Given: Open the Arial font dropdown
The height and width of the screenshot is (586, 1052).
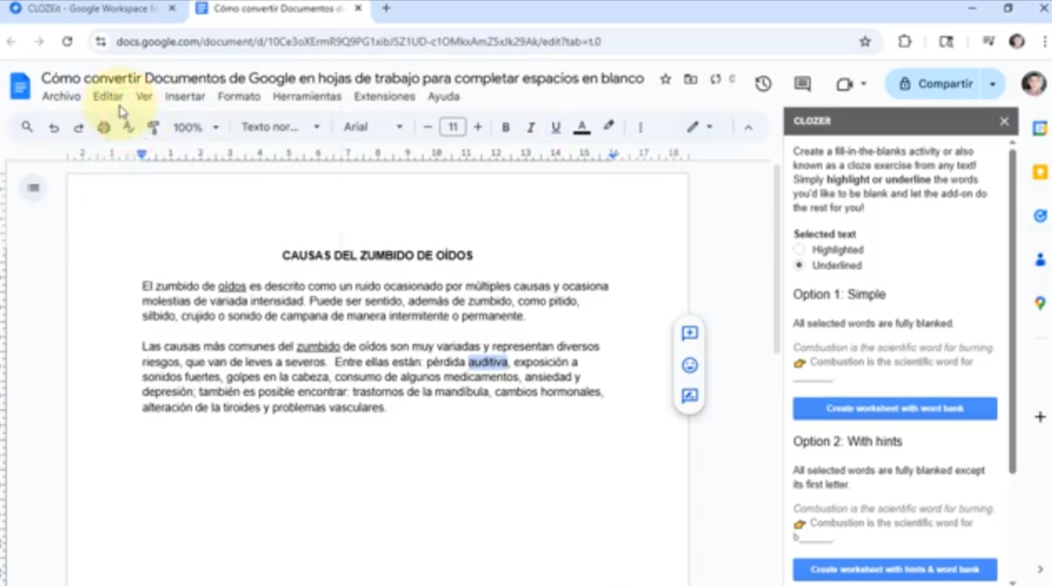Looking at the screenshot, I should (373, 127).
